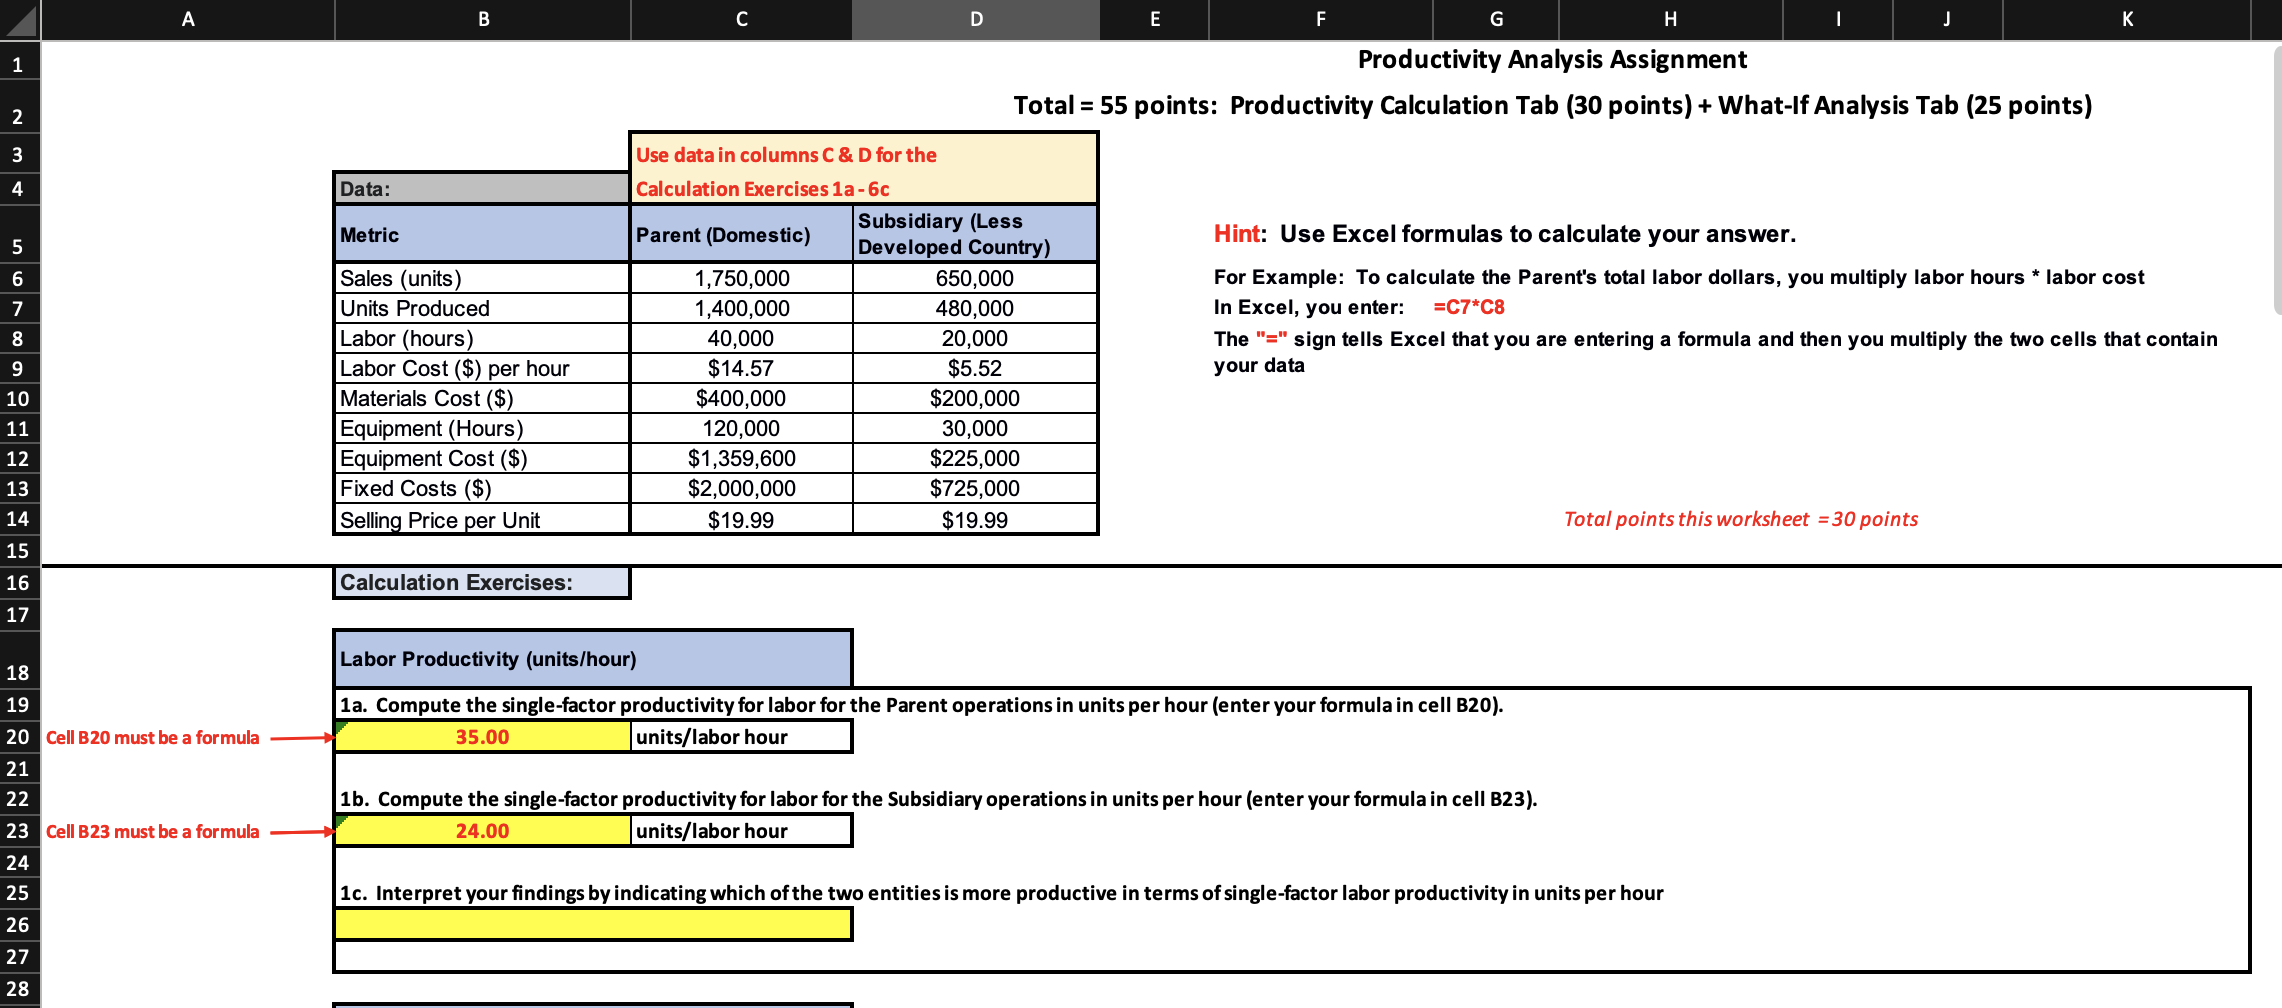Screen dimensions: 2282x1008
Task: Click the Parent selling price $19.99
Action: click(x=741, y=519)
